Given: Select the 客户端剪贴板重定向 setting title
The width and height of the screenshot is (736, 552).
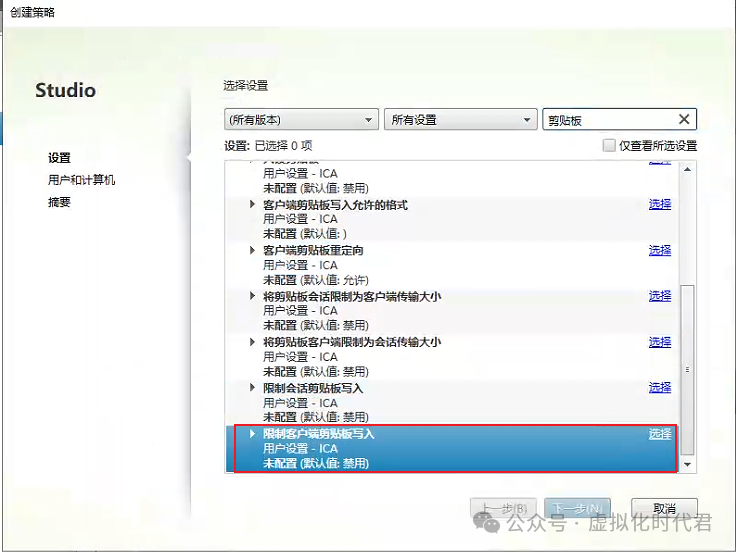Looking at the screenshot, I should [x=313, y=250].
